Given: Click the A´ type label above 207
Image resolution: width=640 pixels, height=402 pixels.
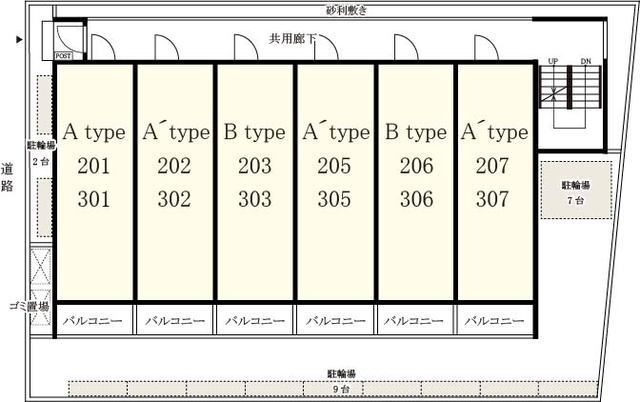Looking at the screenshot, I should 495,131.
